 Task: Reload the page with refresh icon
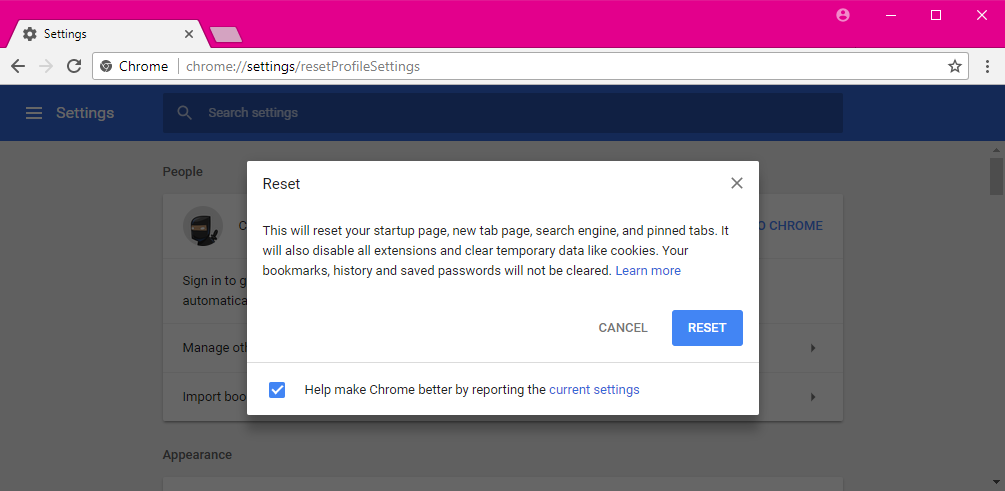74,66
